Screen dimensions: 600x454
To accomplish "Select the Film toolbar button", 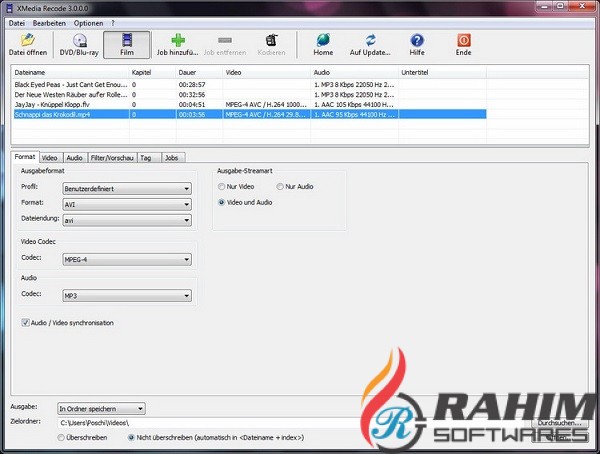I will click(x=127, y=45).
